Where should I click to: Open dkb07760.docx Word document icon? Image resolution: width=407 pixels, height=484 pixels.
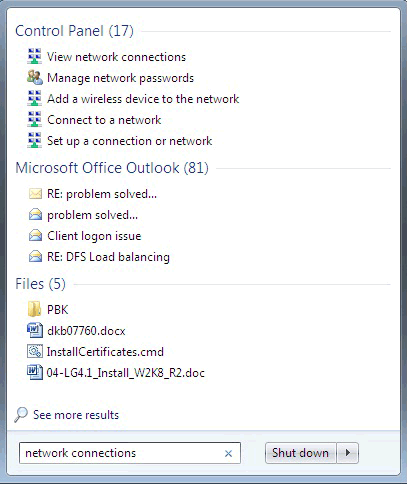pyautogui.click(x=35, y=330)
